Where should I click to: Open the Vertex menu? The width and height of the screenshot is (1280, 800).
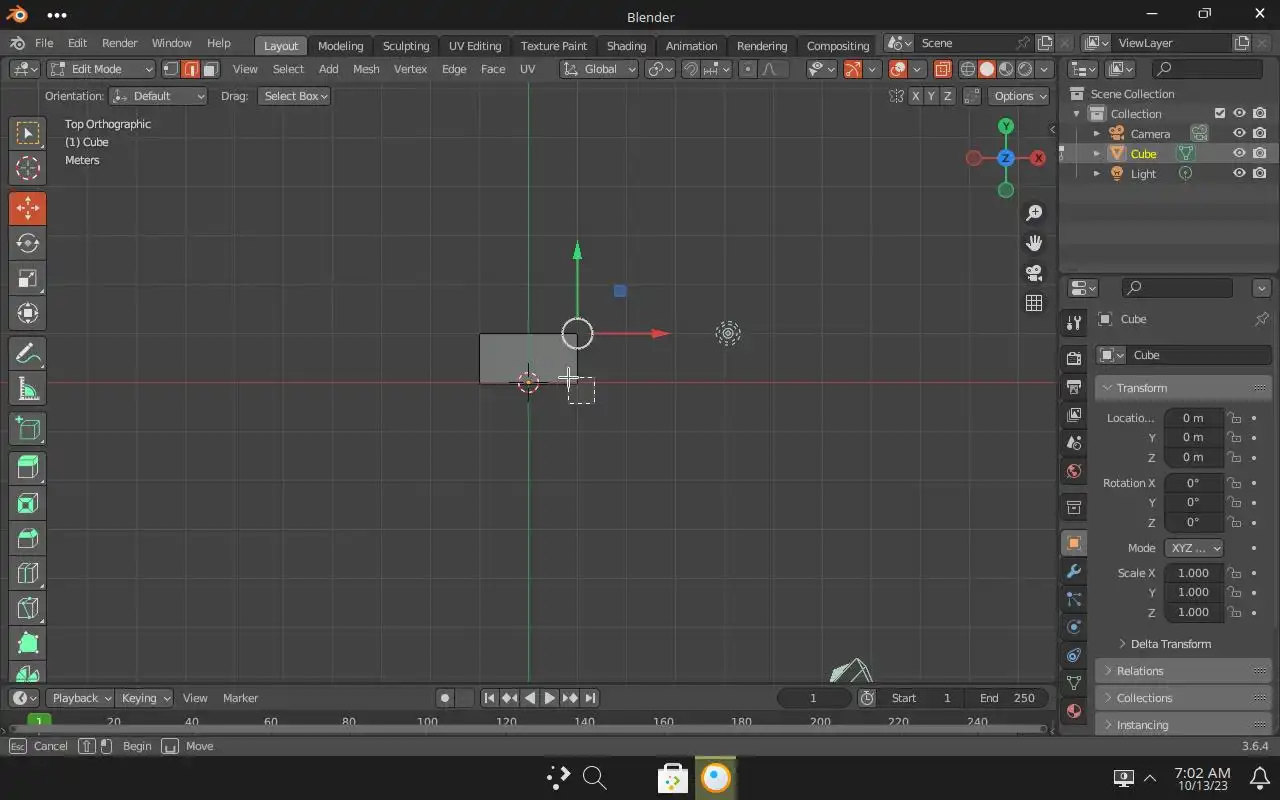[x=410, y=69]
